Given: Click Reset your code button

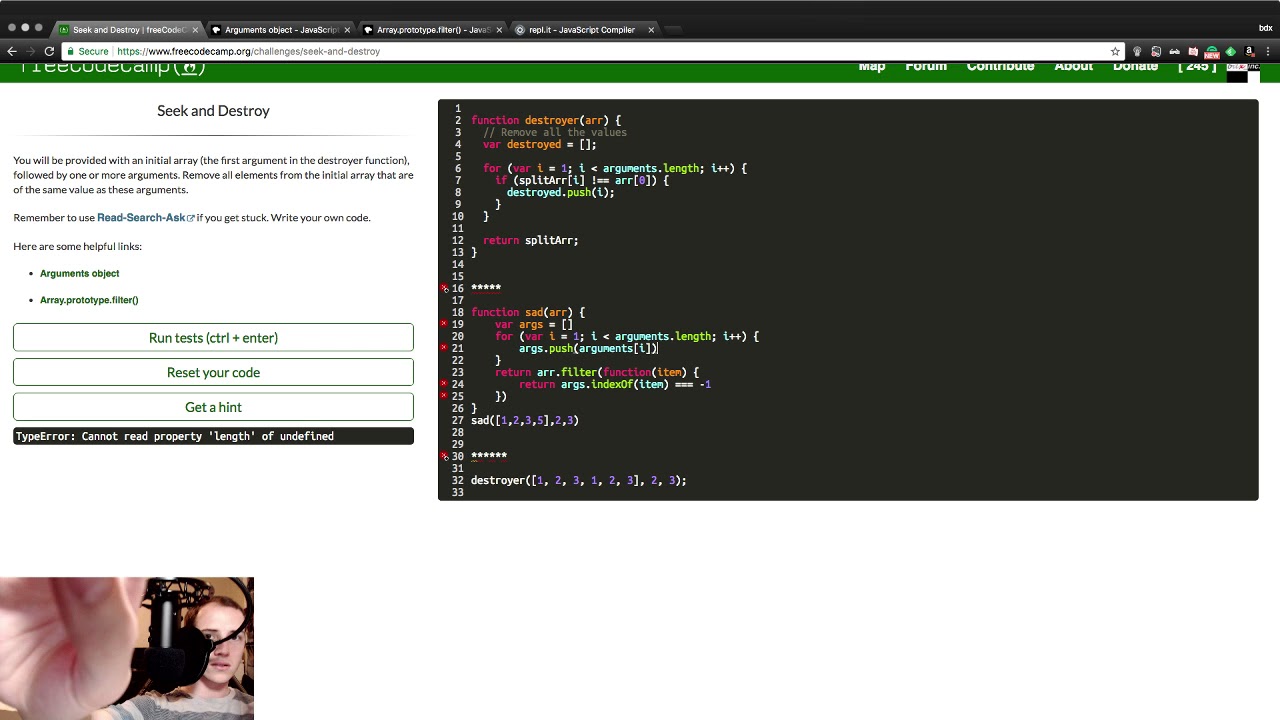Looking at the screenshot, I should [213, 372].
